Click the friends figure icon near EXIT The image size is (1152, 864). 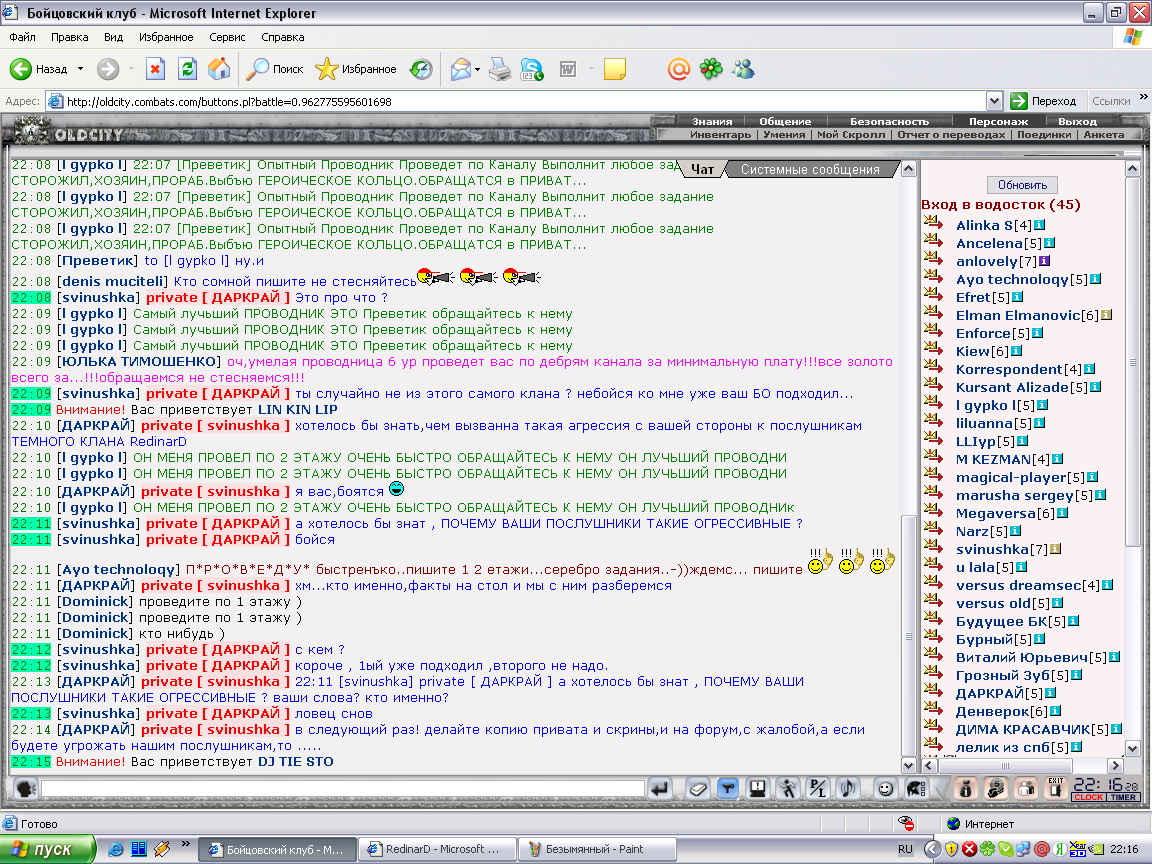1026,788
